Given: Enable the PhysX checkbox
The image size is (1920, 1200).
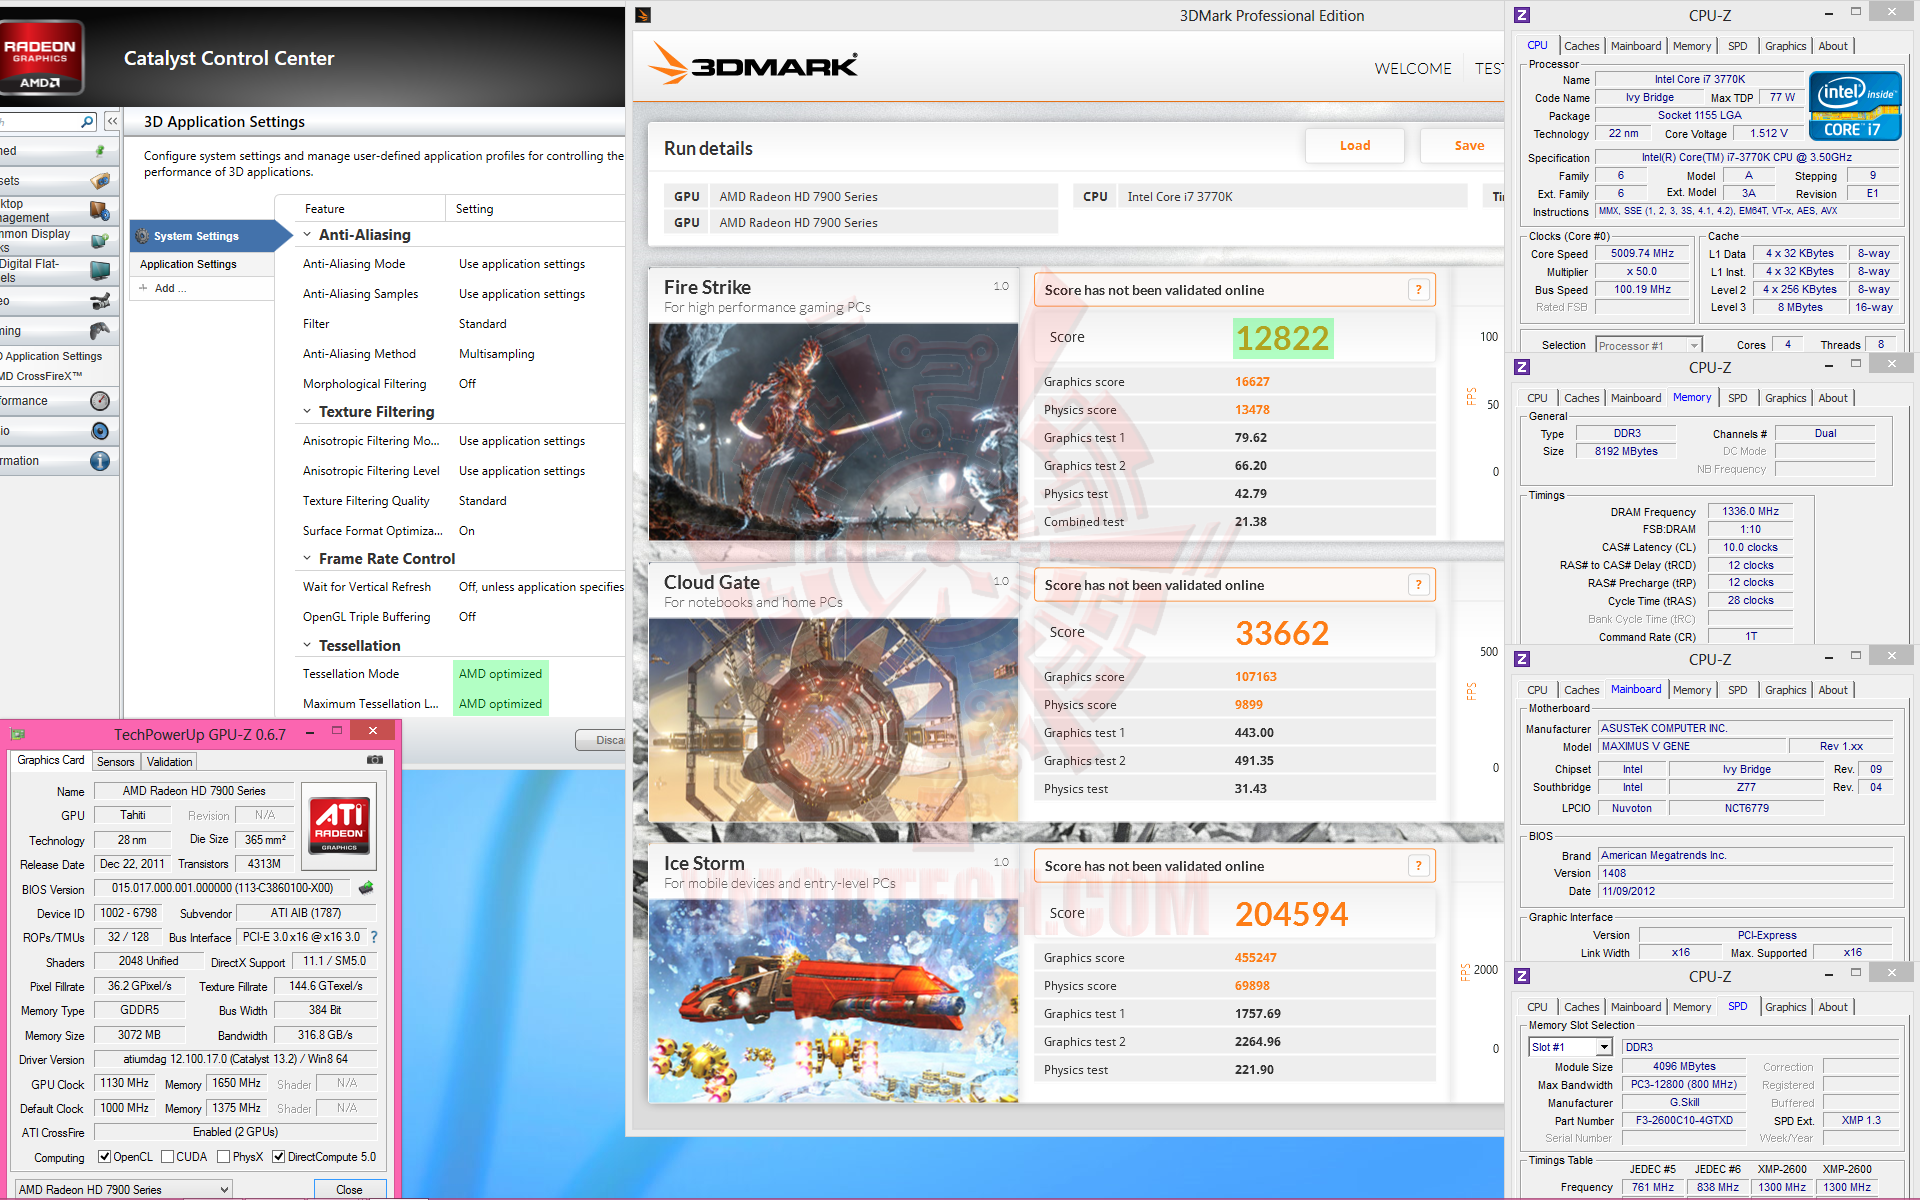Looking at the screenshot, I should (224, 1157).
